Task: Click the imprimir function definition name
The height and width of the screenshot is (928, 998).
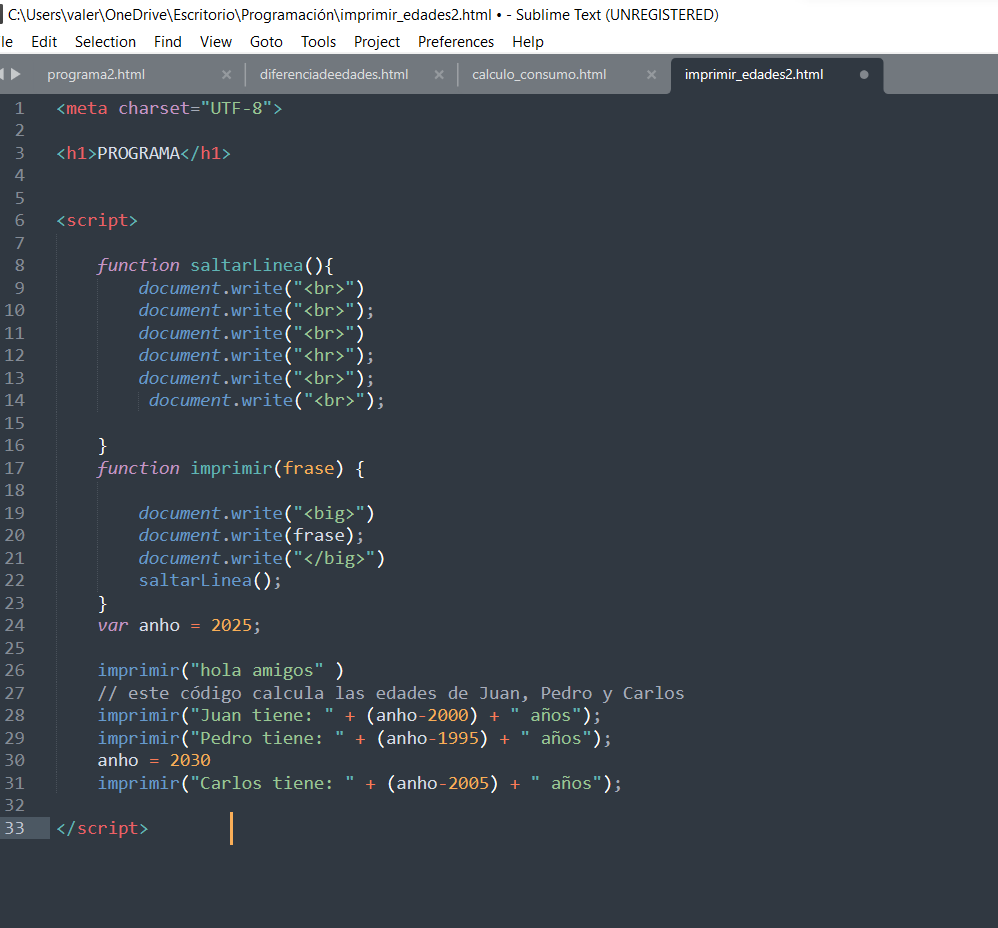Action: (x=232, y=468)
